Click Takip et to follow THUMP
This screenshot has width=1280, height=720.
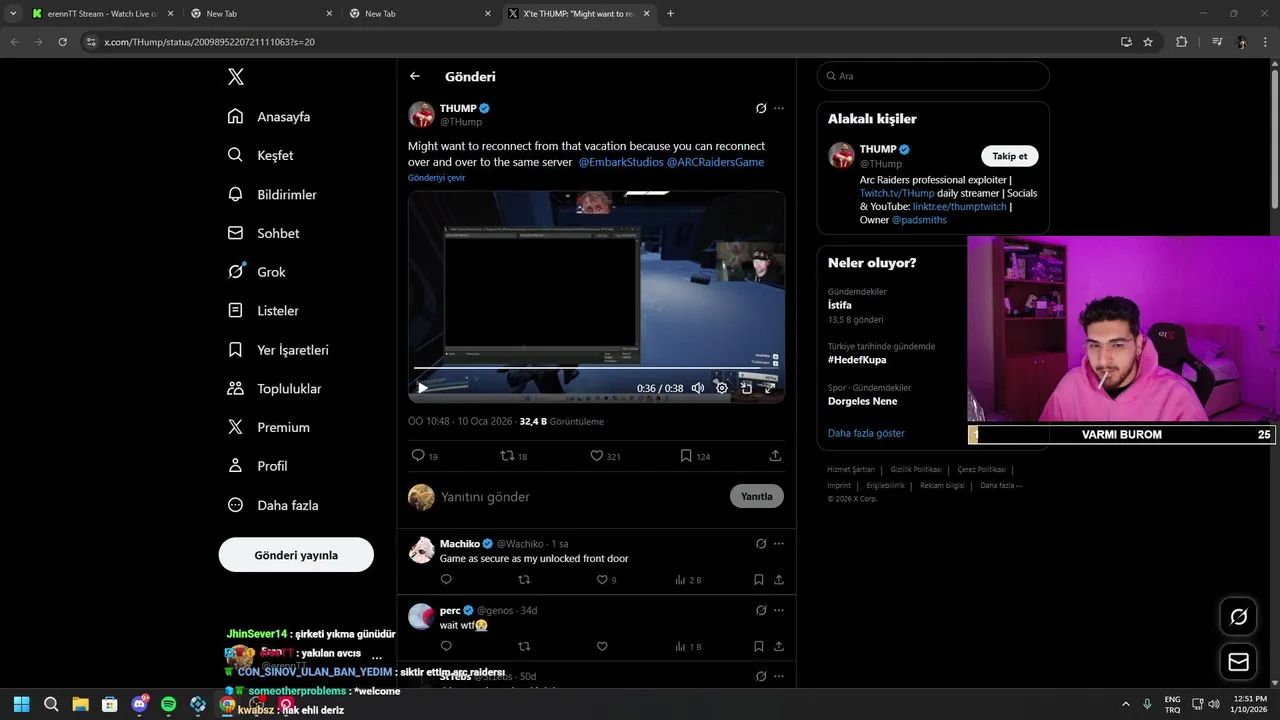click(x=1009, y=156)
